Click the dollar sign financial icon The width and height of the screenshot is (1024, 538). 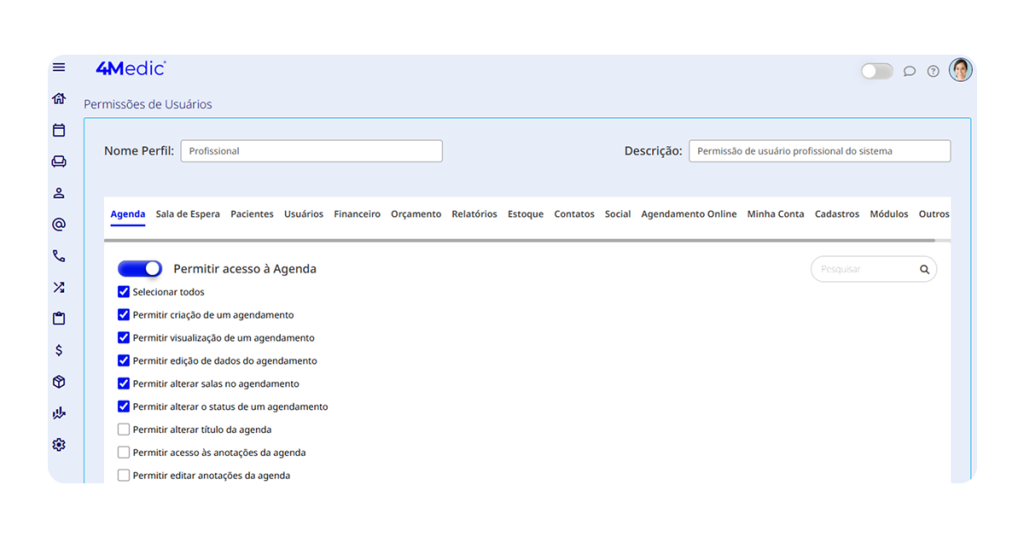59,350
